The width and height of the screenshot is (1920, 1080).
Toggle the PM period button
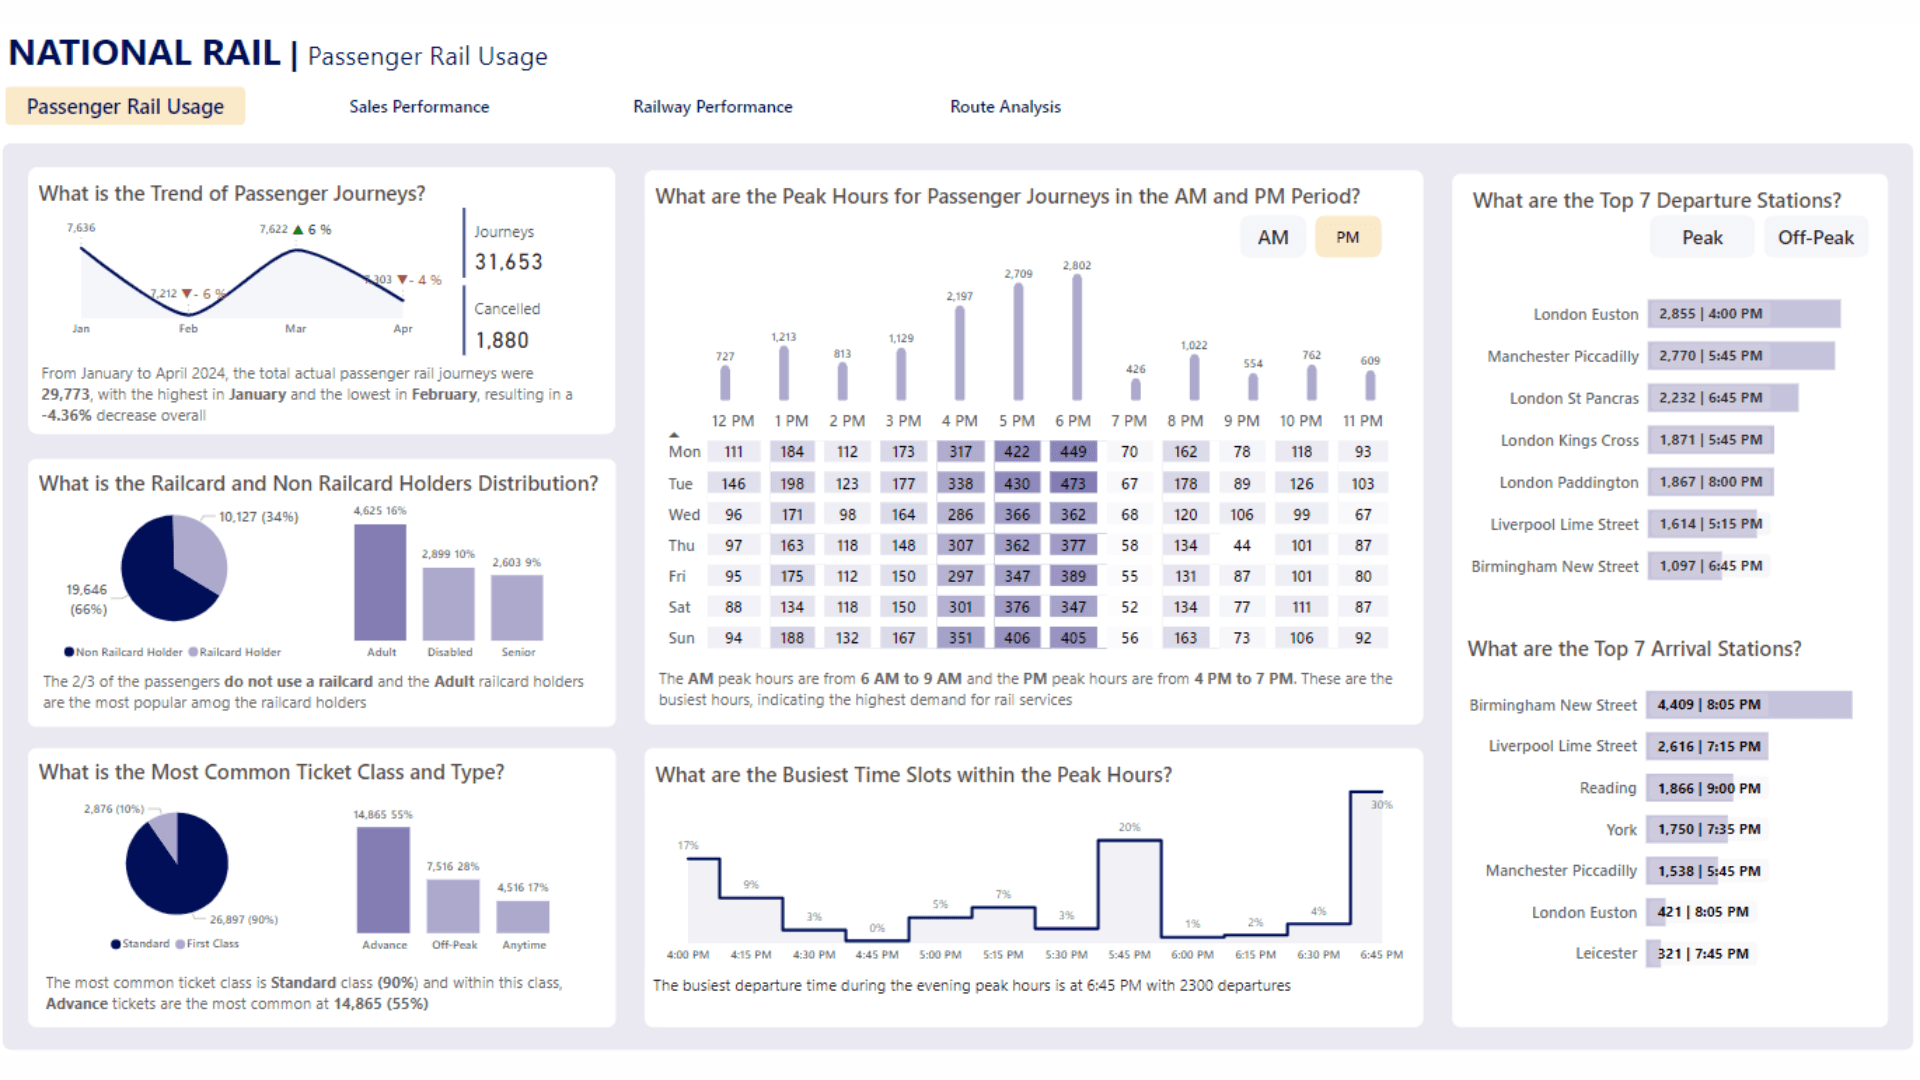1347,237
